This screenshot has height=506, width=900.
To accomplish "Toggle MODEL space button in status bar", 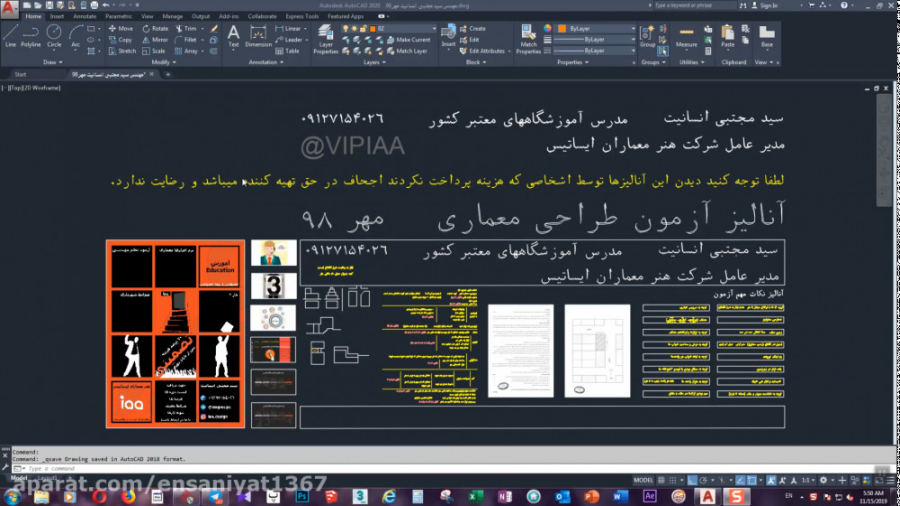I will [643, 480].
